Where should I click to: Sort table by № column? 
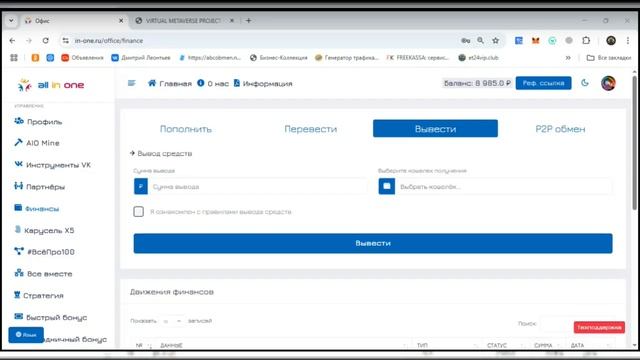(143, 345)
